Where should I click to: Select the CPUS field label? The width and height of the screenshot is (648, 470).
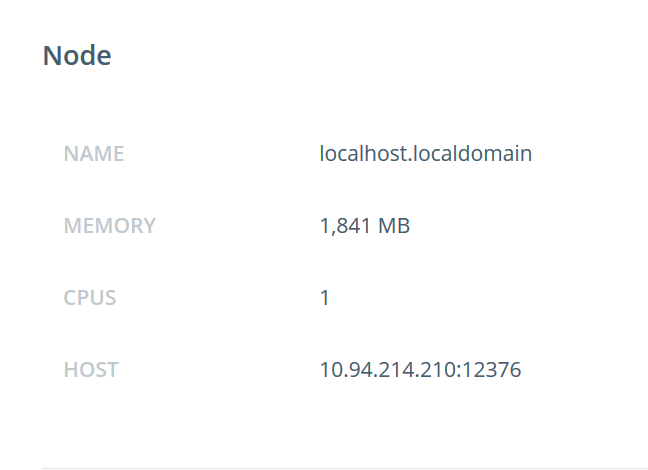[90, 298]
